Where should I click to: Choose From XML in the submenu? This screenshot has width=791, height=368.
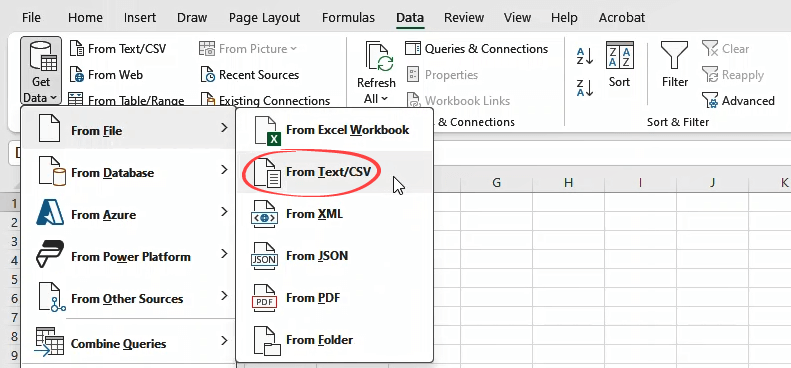[x=334, y=214]
